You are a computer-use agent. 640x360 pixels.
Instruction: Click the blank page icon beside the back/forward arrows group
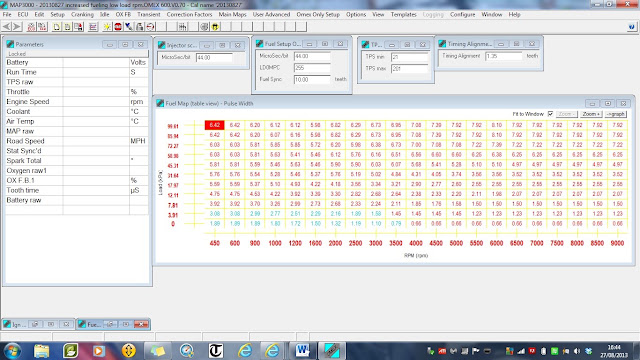point(57,27)
